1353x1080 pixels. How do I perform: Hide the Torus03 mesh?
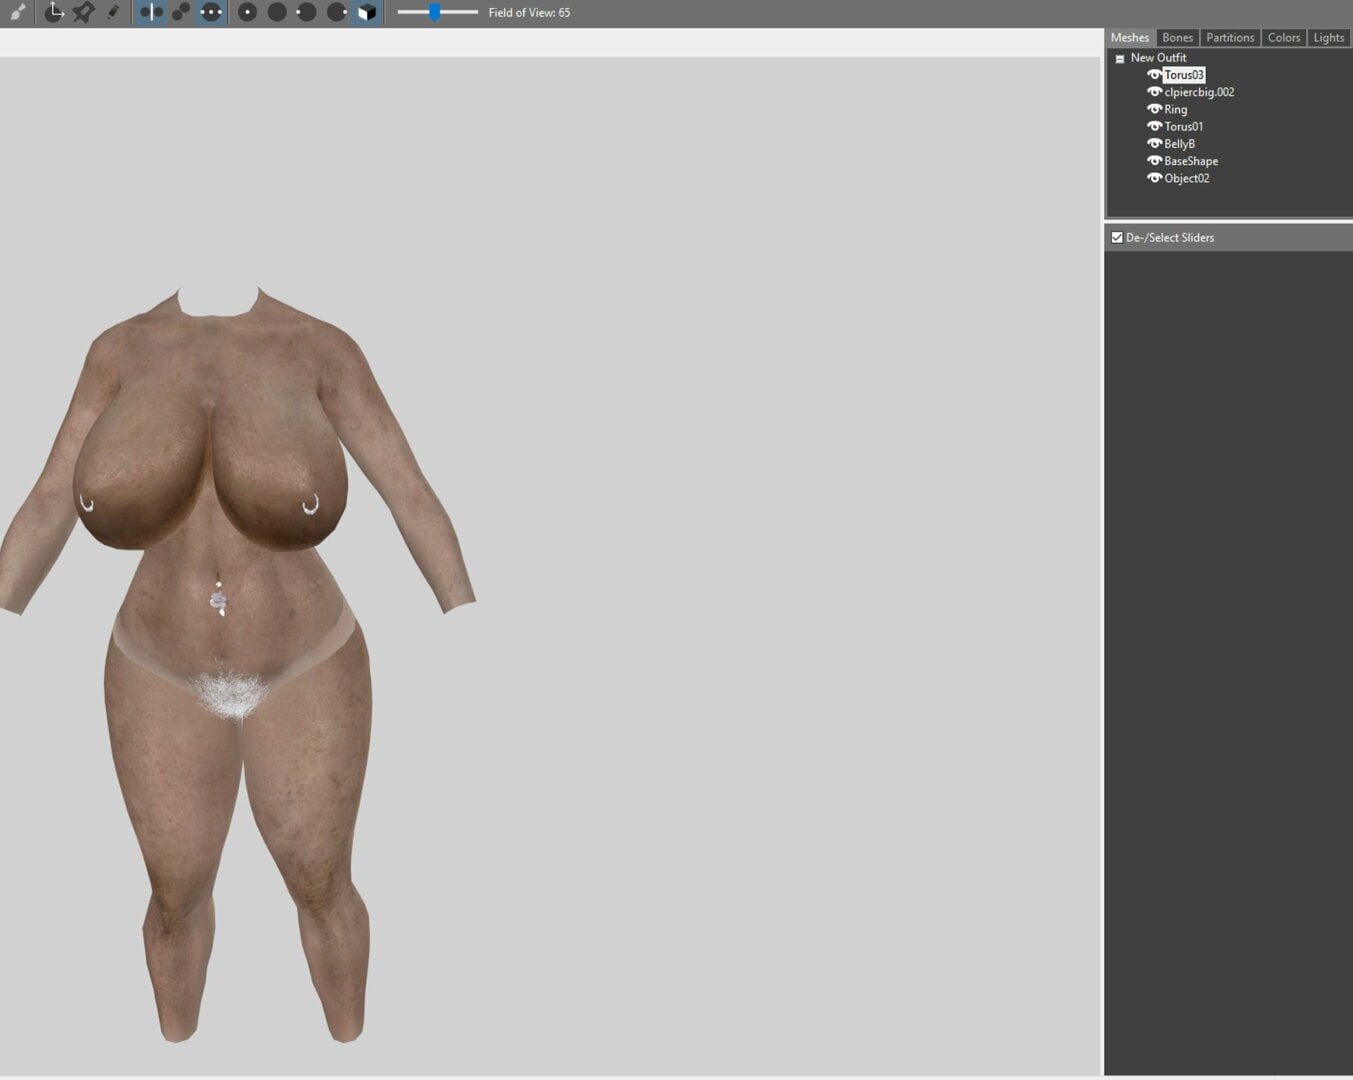point(1154,75)
